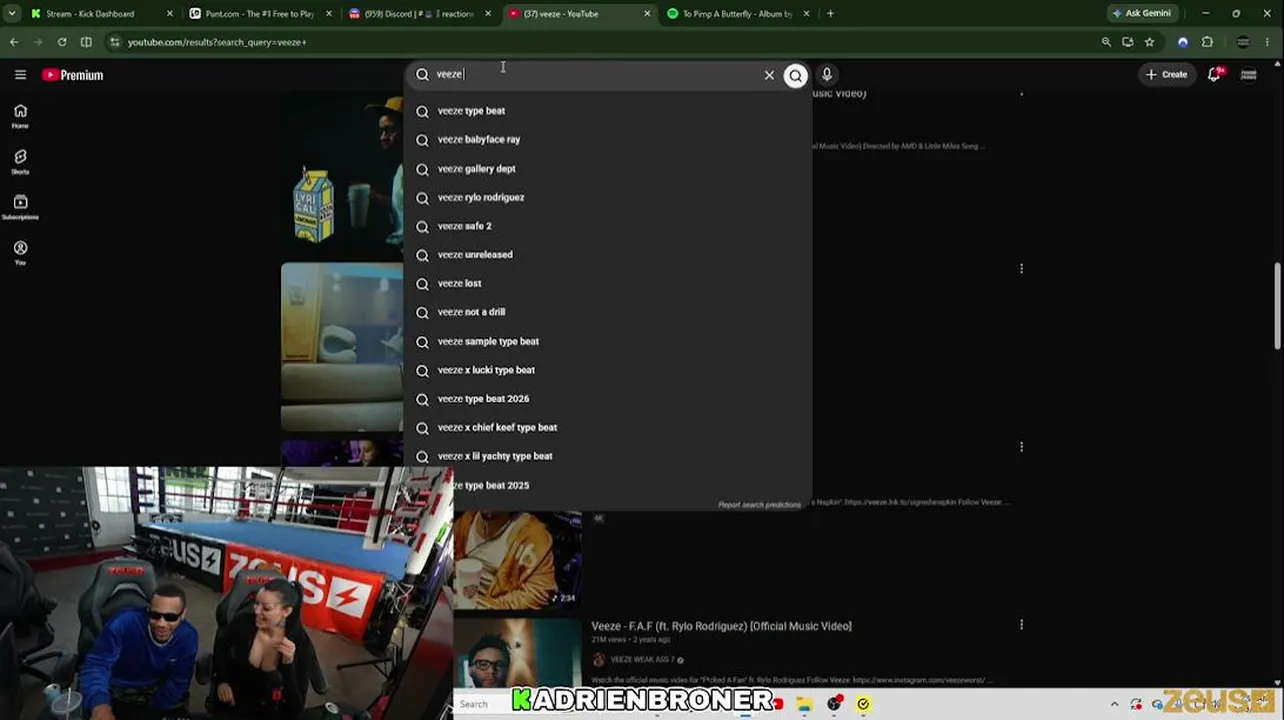This screenshot has height=720, width=1284.
Task: Close the veeze - YouTube tab
Action: (647, 14)
